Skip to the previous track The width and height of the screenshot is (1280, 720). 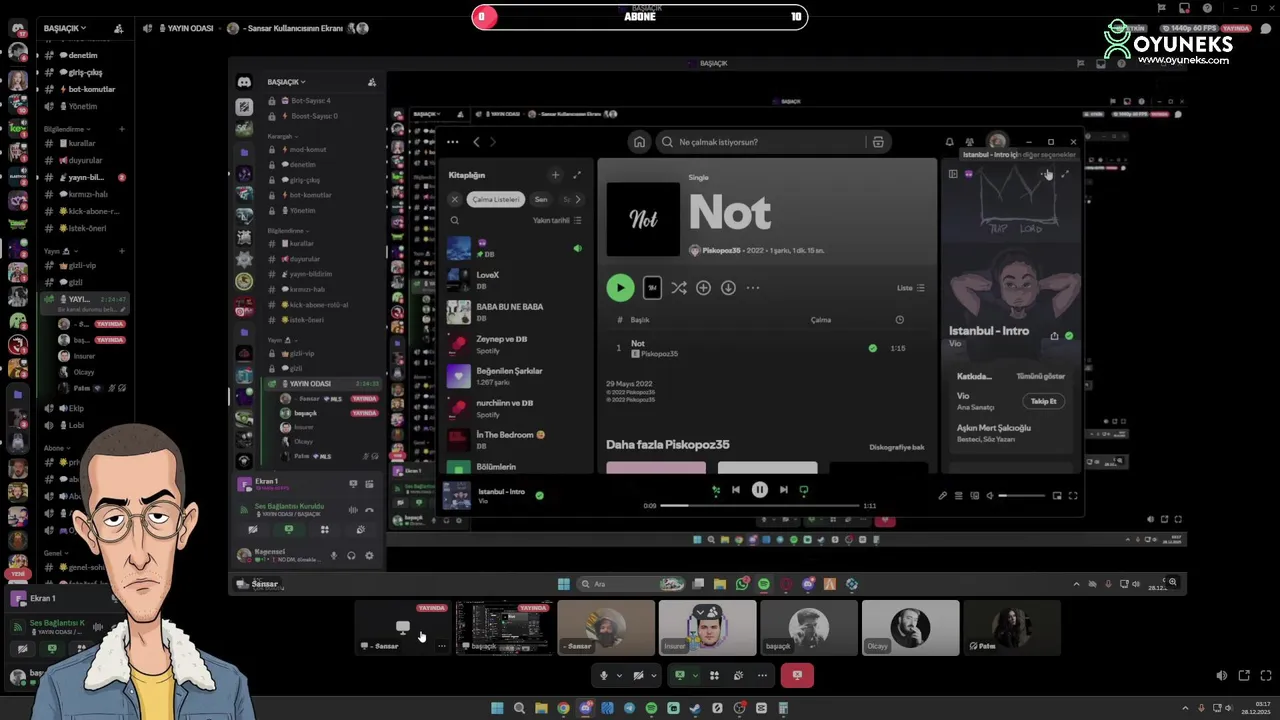(x=736, y=490)
